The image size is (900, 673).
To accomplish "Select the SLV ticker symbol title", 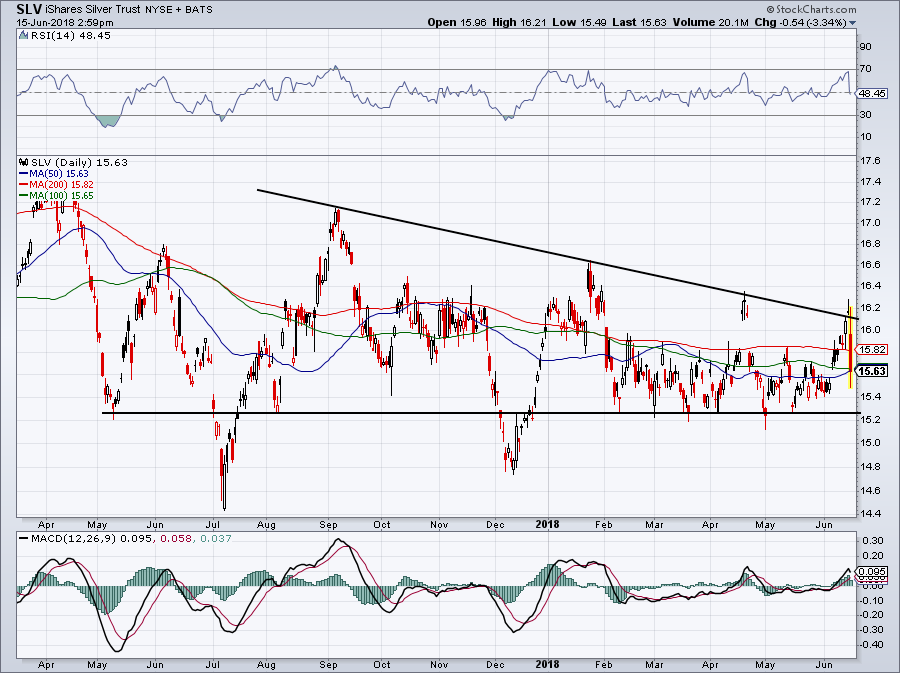I will coord(29,9).
